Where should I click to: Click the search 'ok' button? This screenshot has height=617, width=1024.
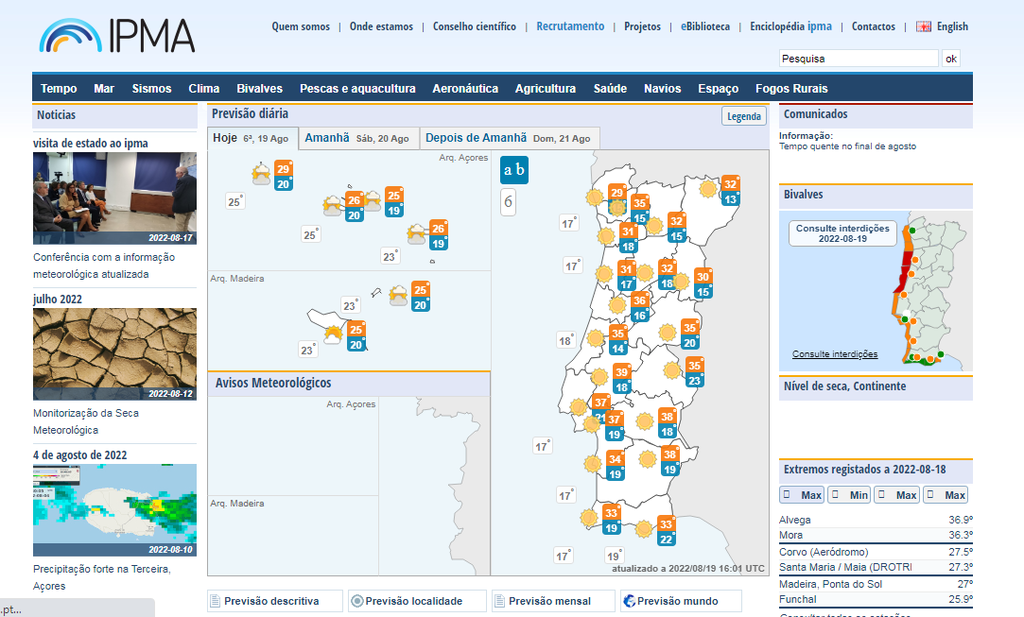tap(951, 59)
